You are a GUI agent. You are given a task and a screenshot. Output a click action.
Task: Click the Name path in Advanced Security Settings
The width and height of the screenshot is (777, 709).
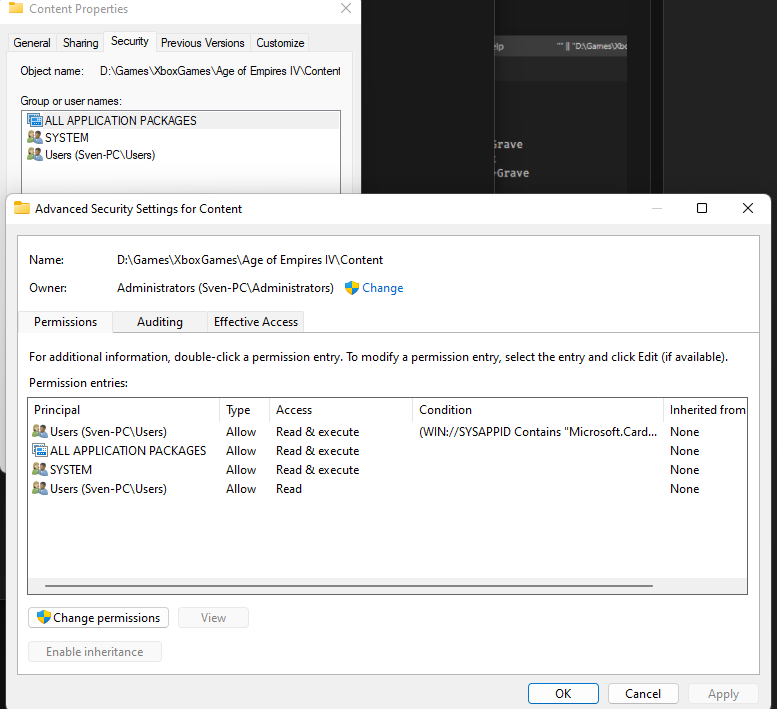pos(250,260)
